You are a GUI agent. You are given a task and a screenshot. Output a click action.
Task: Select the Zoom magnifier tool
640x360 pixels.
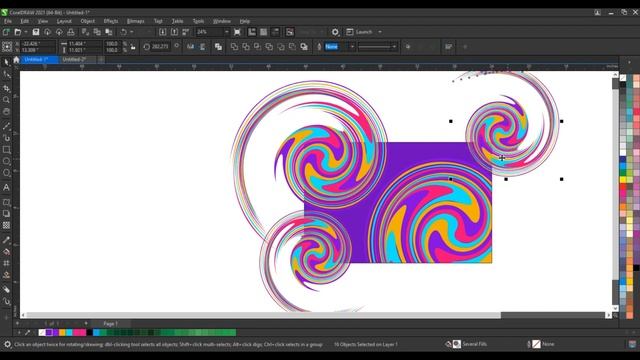coord(6,100)
